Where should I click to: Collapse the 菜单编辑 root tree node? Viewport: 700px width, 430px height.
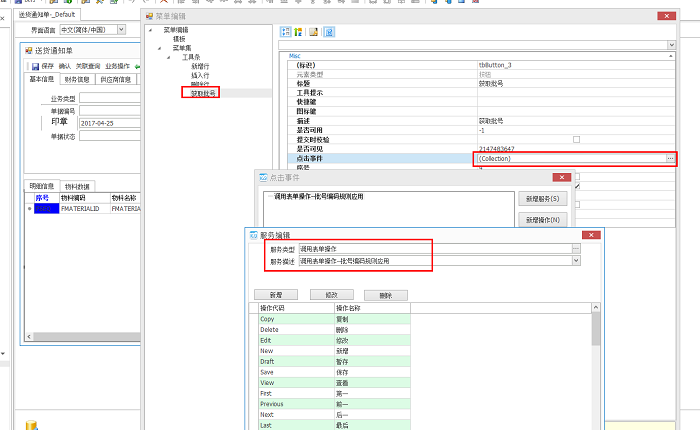(x=150, y=30)
